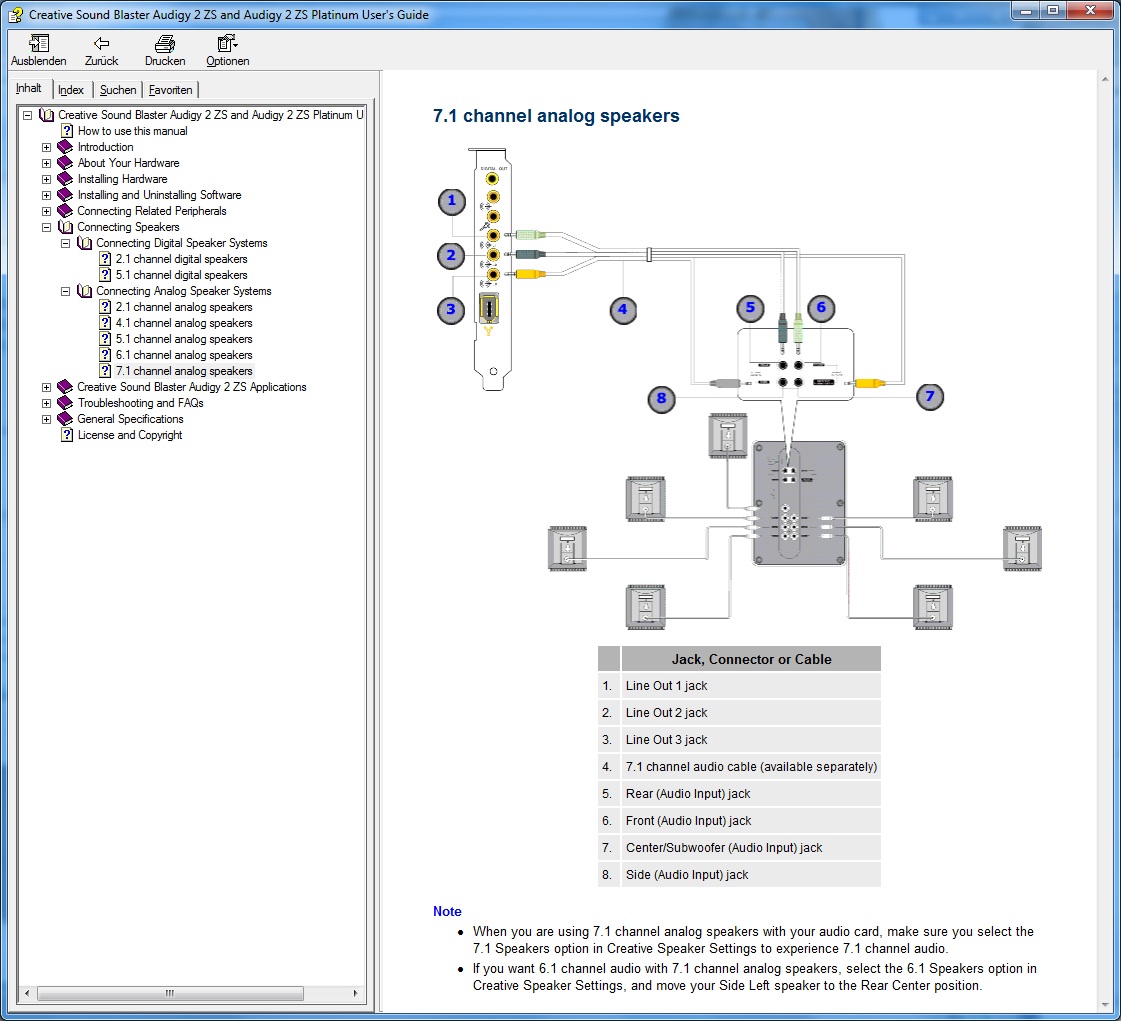The width and height of the screenshot is (1121, 1021).
Task: Click the book icon beside General Specifications
Action: (65, 419)
